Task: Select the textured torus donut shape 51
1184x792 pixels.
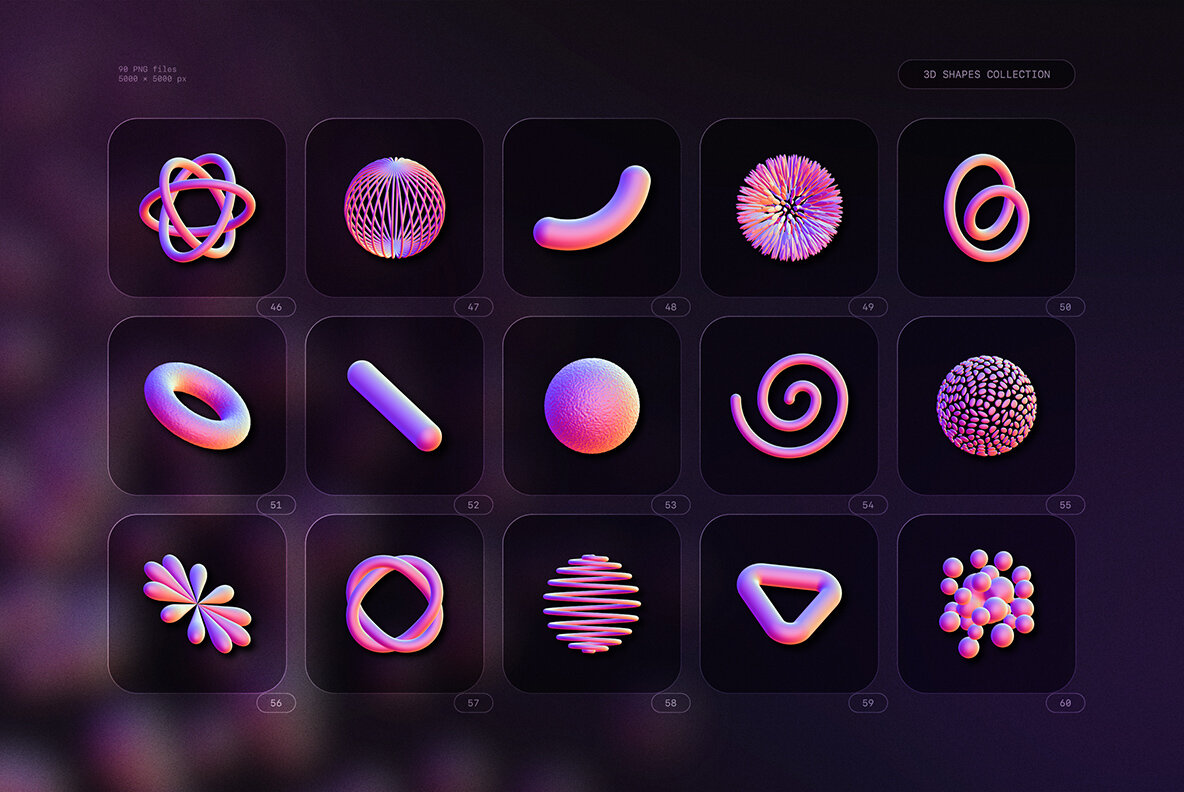Action: [x=197, y=405]
